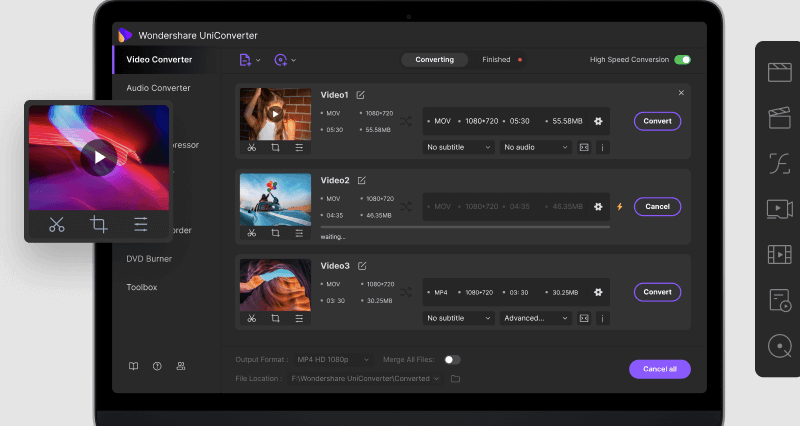This screenshot has height=426, width=800.
Task: Click scissors in floating preview panel
Action: pos(57,224)
